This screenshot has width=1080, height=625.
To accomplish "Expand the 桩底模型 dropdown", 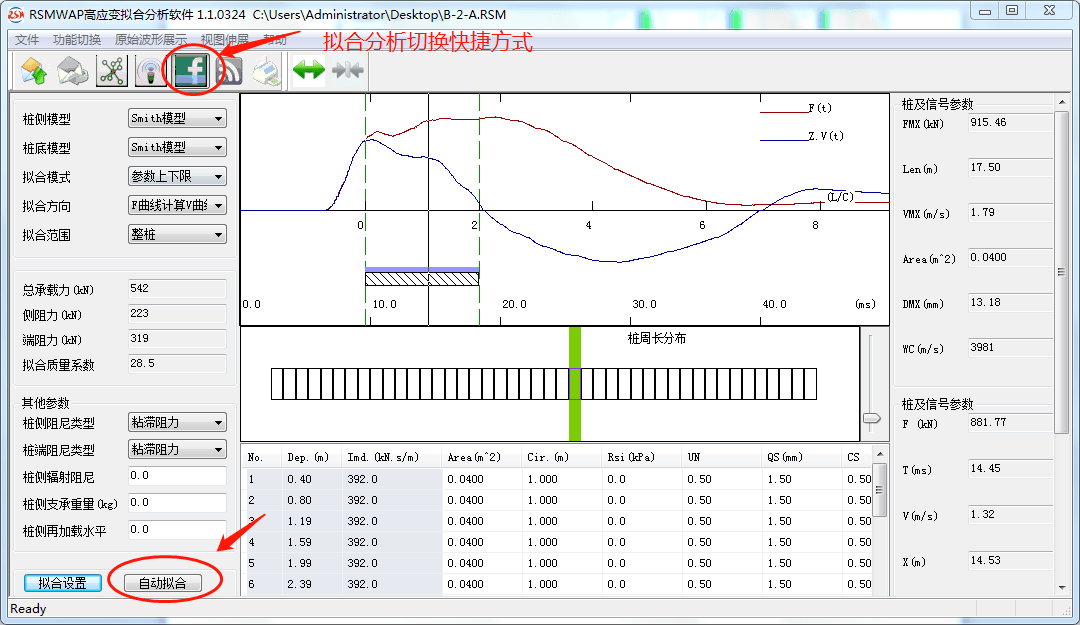I will pyautogui.click(x=218, y=147).
